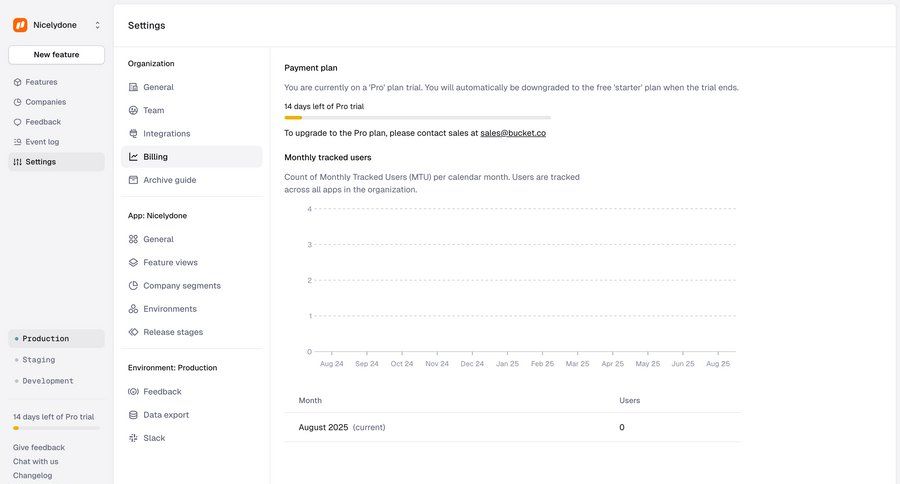Go to Event log page
The image size is (900, 484).
coord(56,142)
